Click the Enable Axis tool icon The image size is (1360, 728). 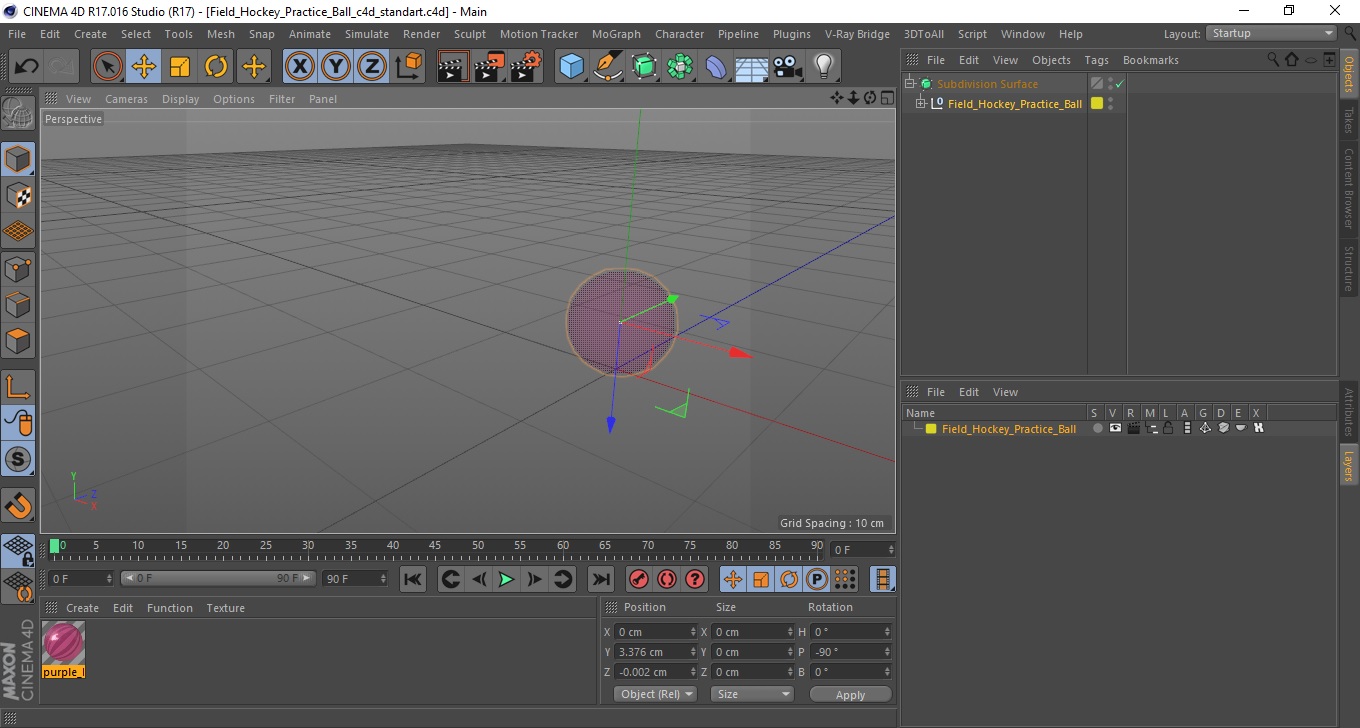click(18, 387)
